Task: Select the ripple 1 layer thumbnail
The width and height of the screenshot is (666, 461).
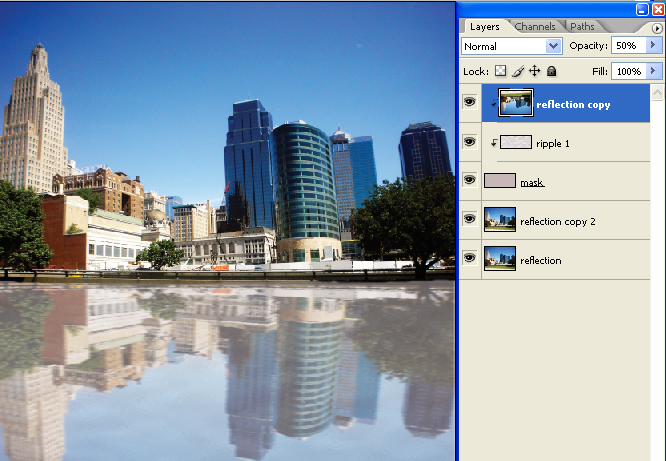Action: 516,142
